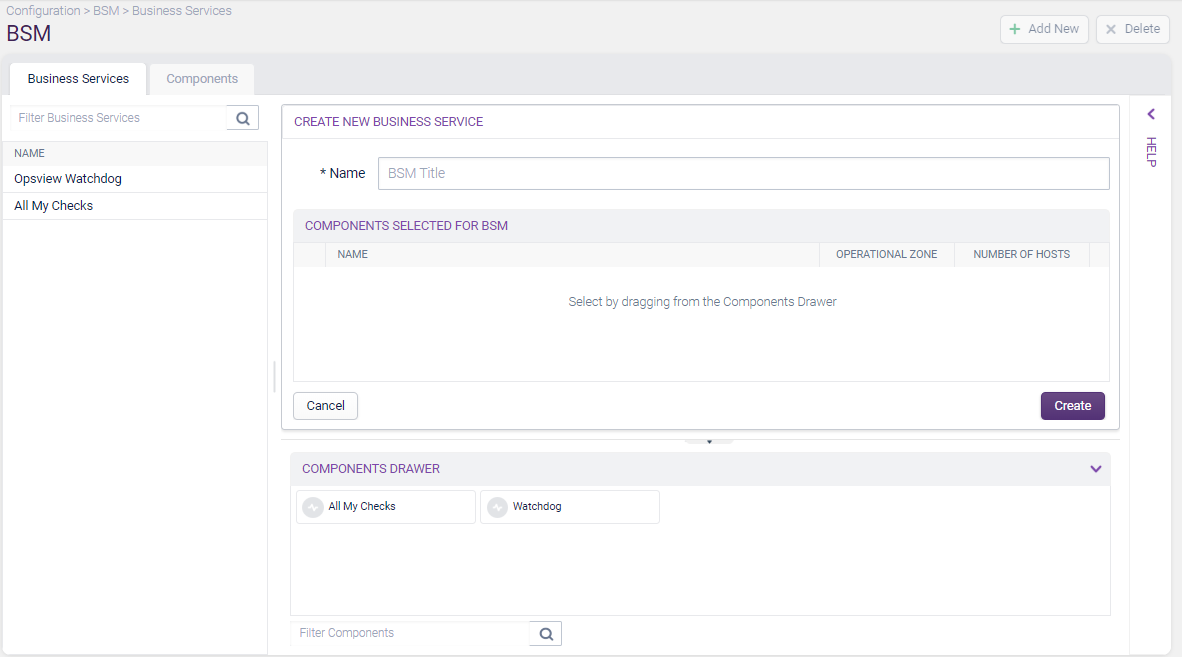Cancel the new business service form

(325, 406)
